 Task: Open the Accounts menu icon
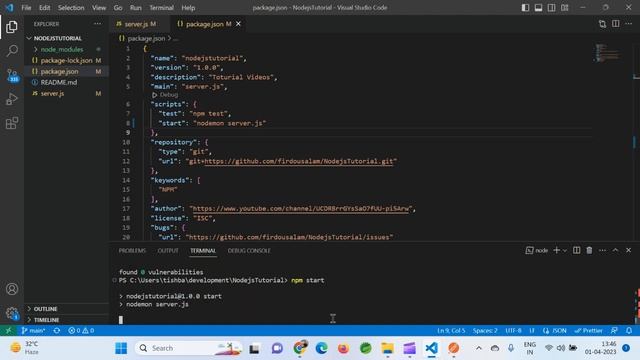12,289
